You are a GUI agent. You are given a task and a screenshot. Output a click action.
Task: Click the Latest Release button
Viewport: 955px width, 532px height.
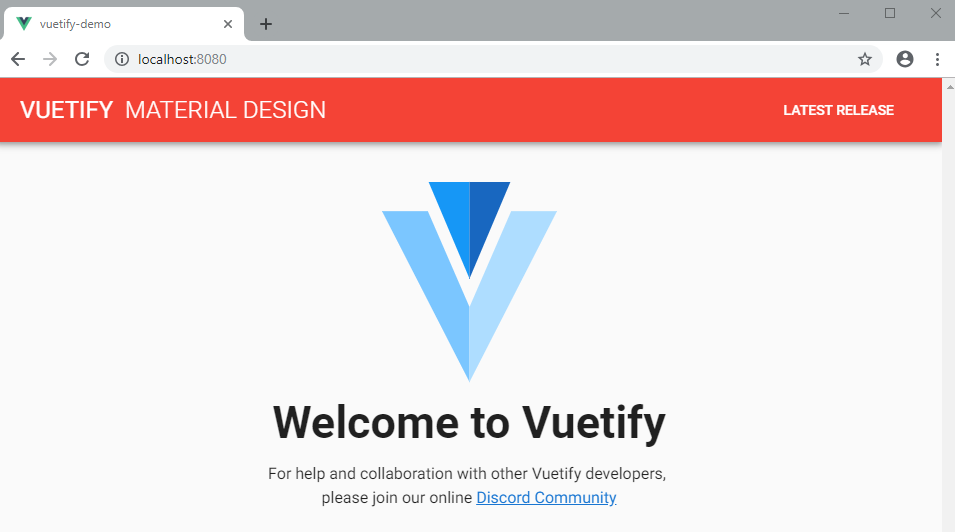coord(838,110)
